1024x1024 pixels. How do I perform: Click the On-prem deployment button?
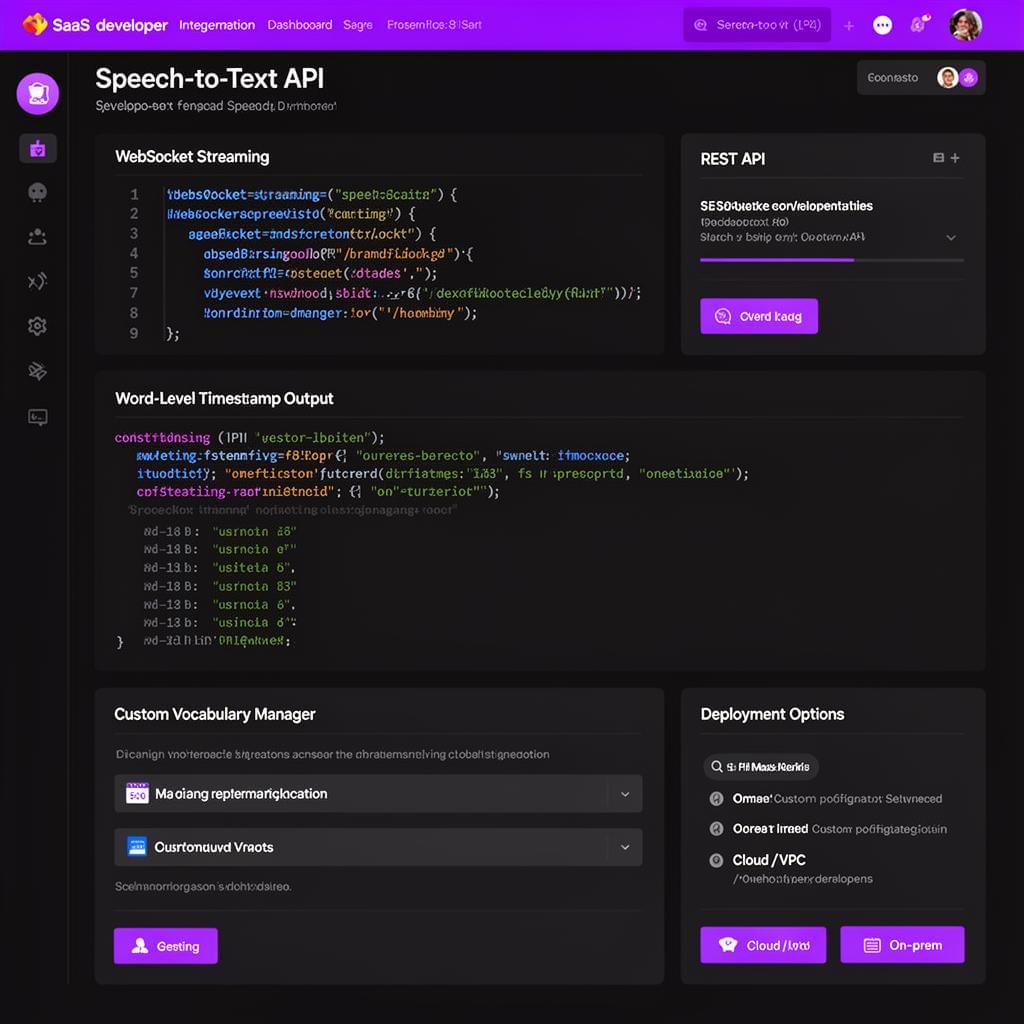[901, 944]
